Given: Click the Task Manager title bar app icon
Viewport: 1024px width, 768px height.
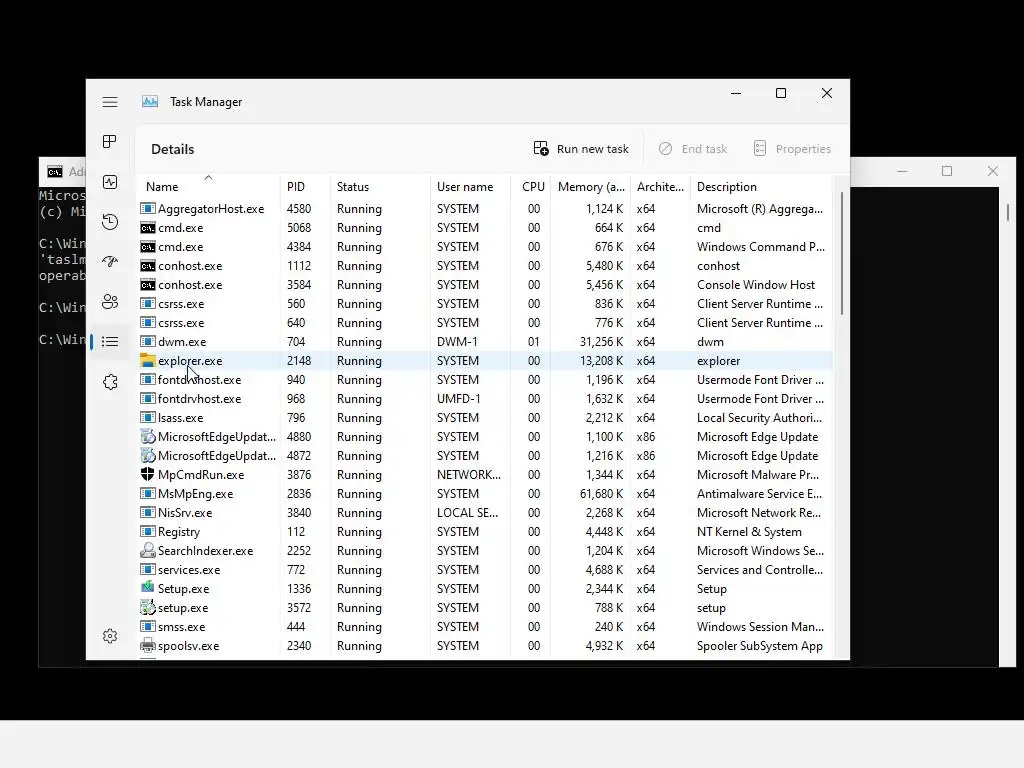Looking at the screenshot, I should tap(150, 102).
